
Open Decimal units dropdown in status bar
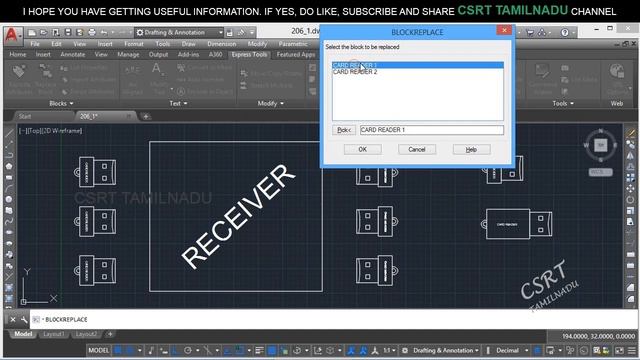[x=512, y=350]
